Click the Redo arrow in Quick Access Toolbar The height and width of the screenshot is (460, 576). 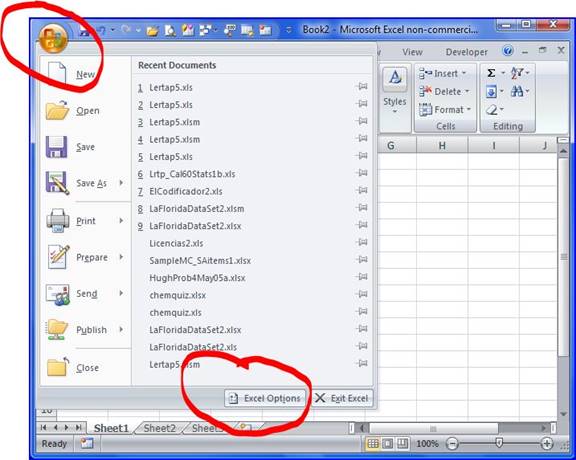tap(126, 30)
